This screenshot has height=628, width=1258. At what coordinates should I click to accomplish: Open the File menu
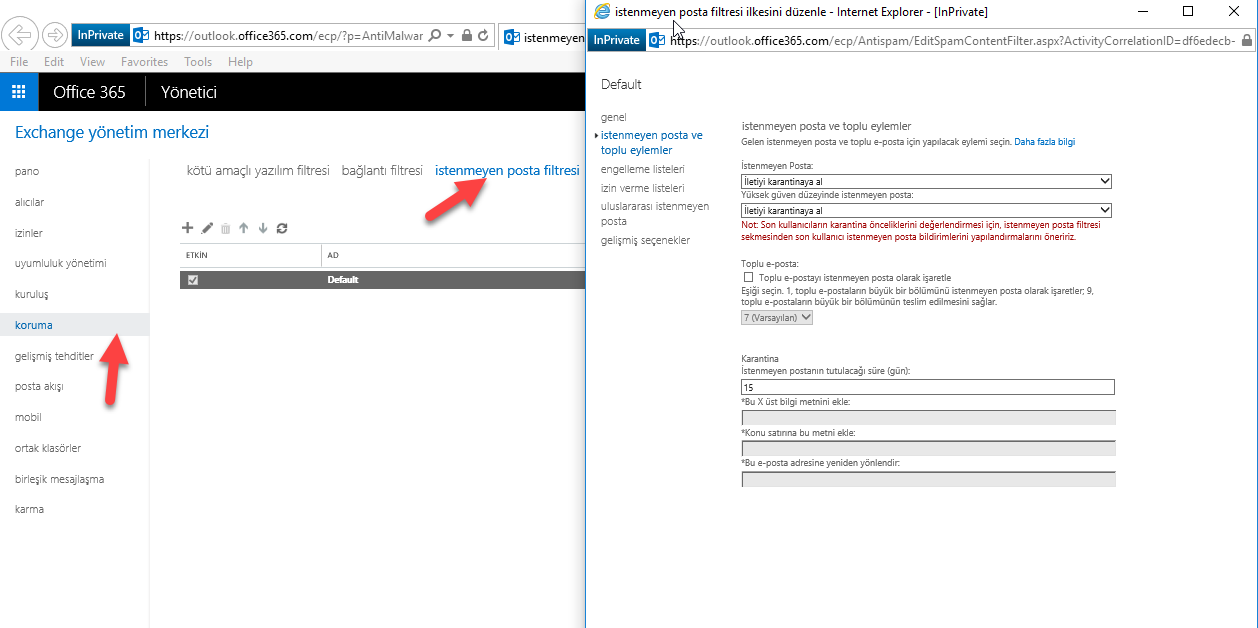[x=19, y=62]
